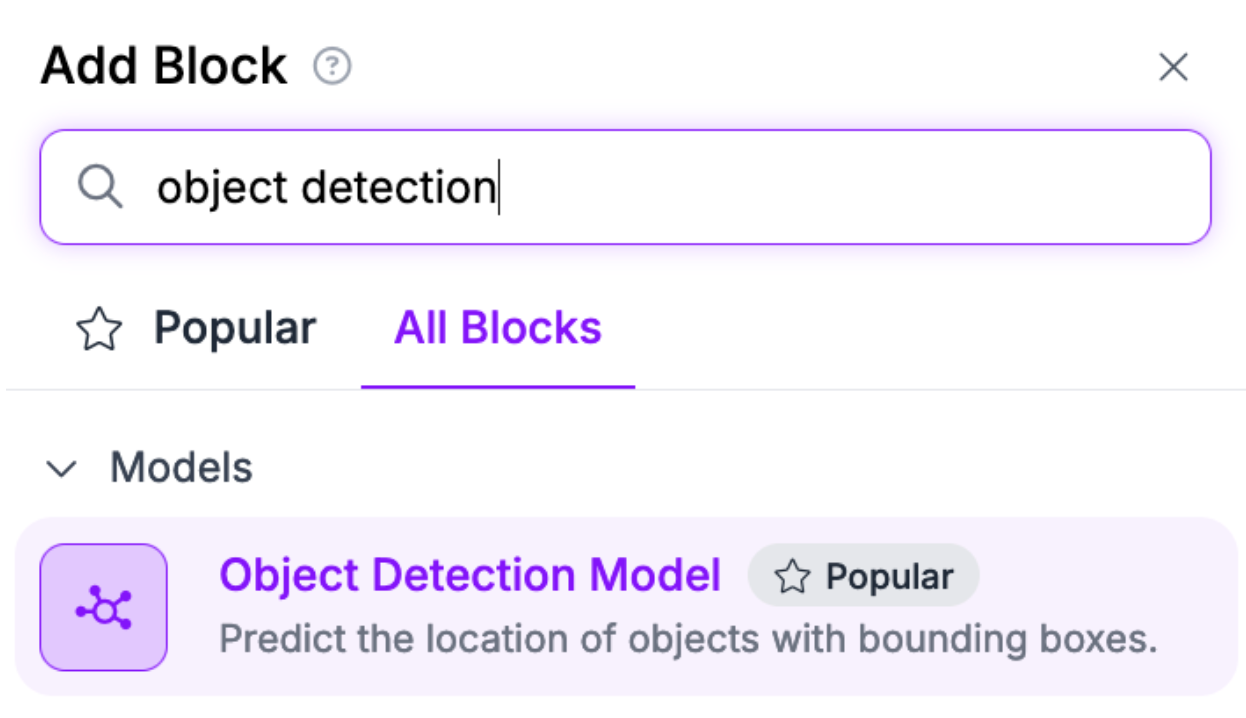This screenshot has height=718, width=1246.
Task: Click the star inside the Popular badge
Action: click(792, 576)
